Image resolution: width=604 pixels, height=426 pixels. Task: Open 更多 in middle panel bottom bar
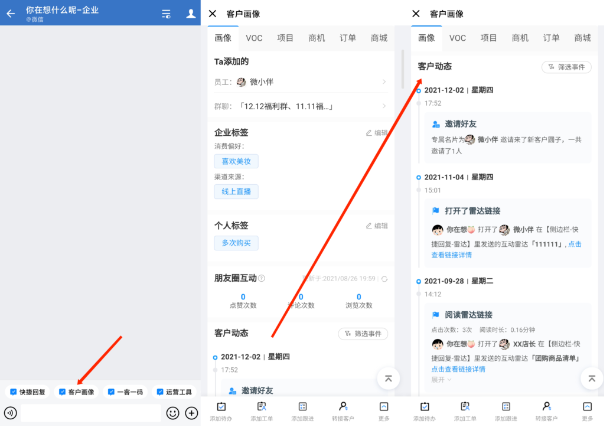click(384, 411)
